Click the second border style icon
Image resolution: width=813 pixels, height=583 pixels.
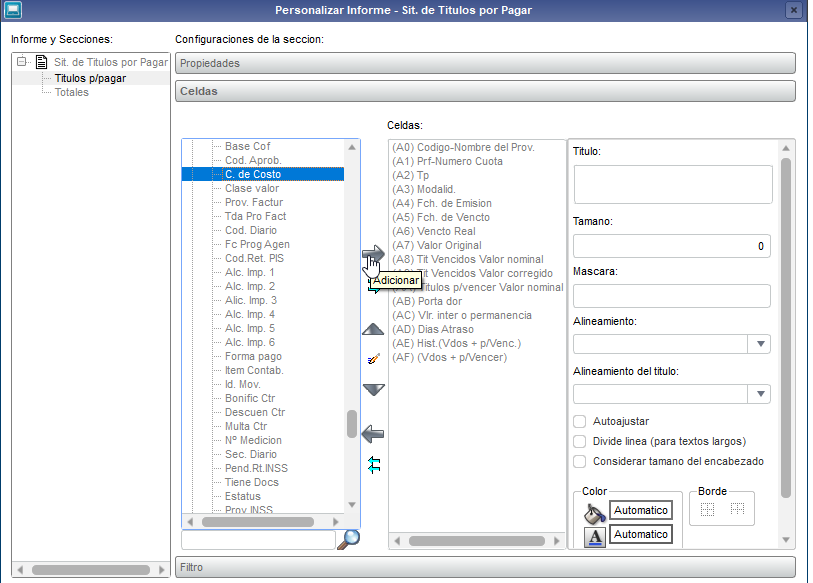coord(737,509)
